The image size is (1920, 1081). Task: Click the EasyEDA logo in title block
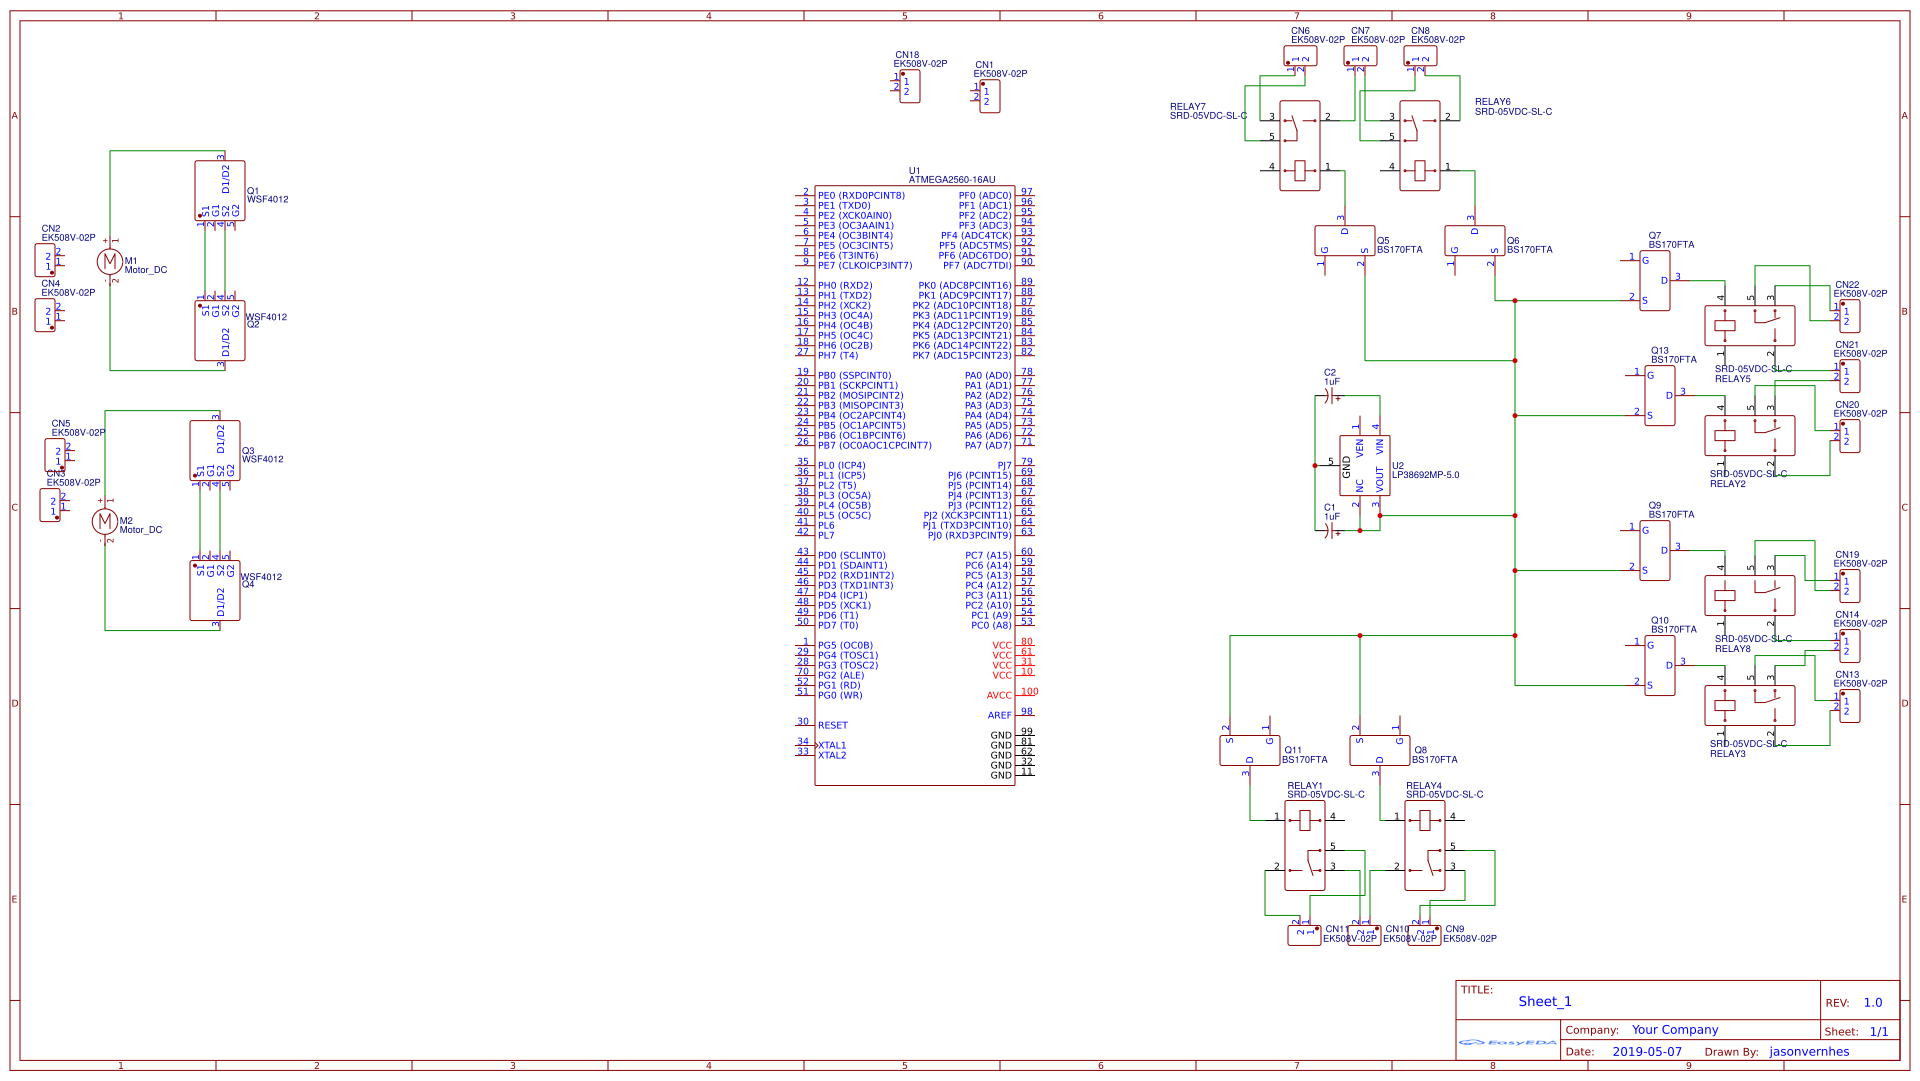tap(1510, 1041)
